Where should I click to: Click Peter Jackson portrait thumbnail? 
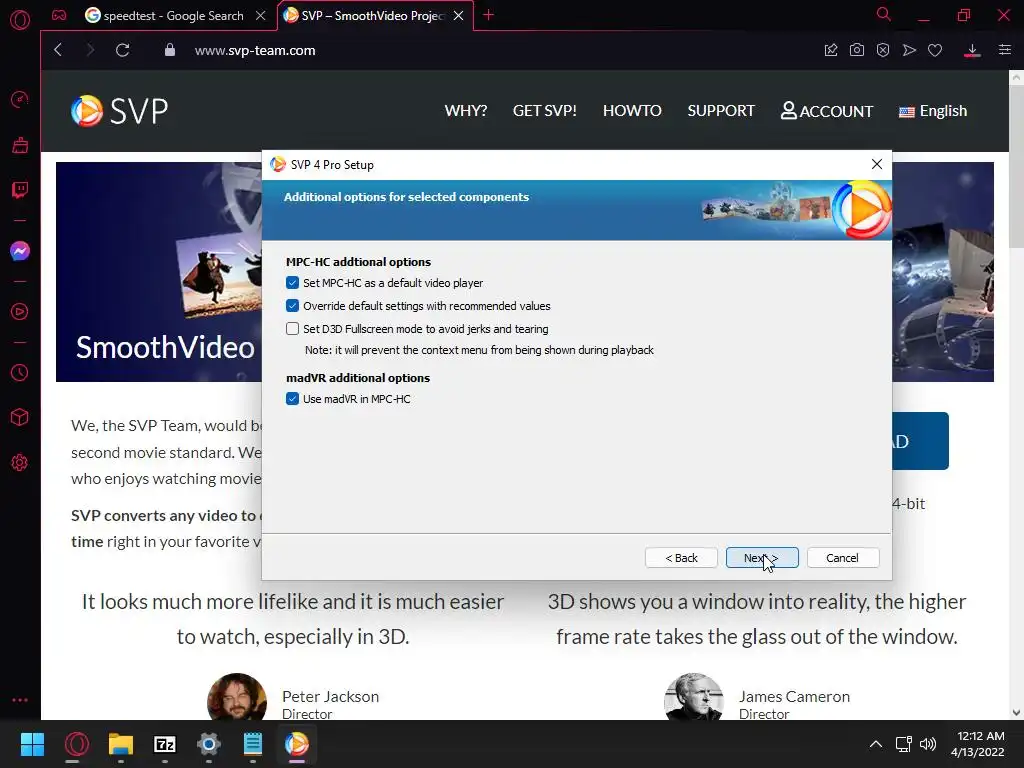pos(236,697)
